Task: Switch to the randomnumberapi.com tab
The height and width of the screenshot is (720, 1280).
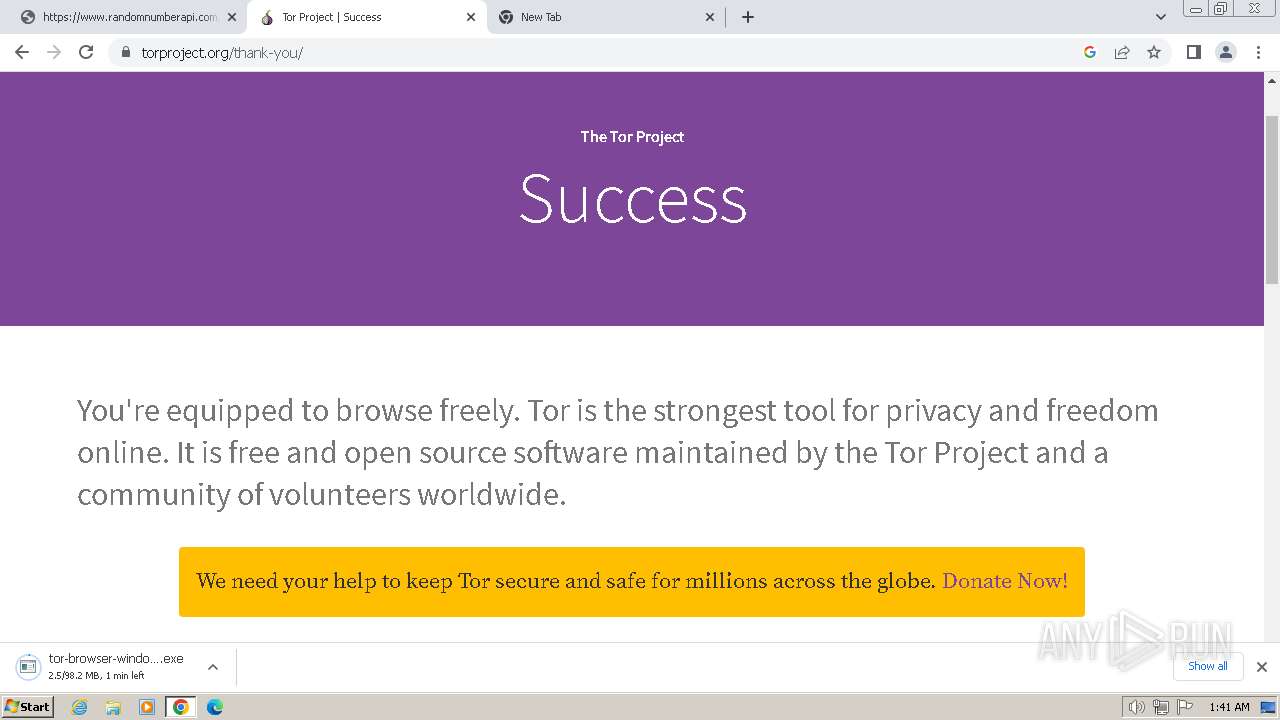Action: (128, 17)
